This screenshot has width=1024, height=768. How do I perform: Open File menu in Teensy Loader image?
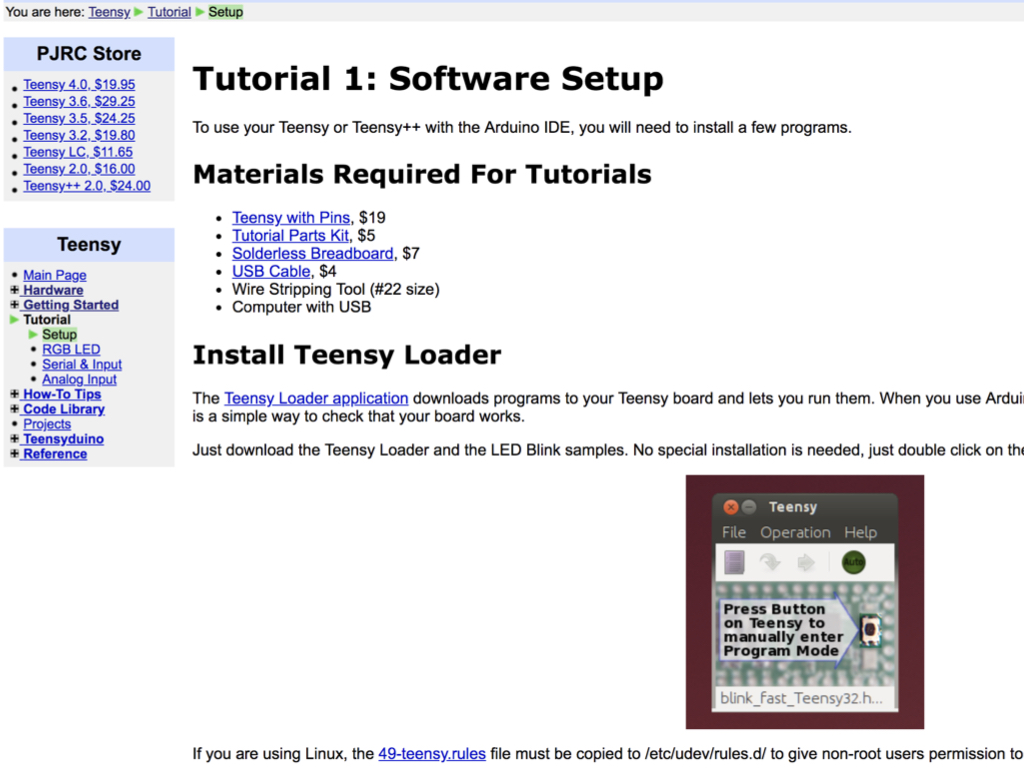point(733,532)
